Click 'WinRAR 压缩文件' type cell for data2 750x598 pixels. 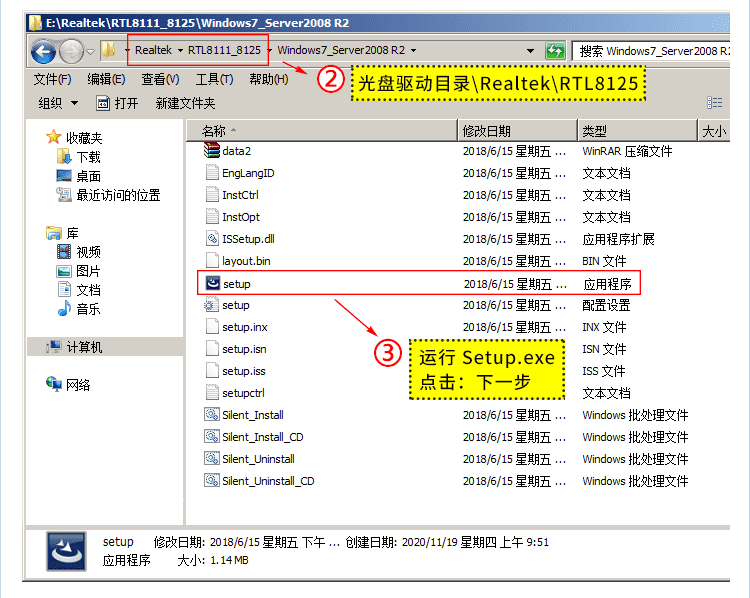(x=627, y=151)
